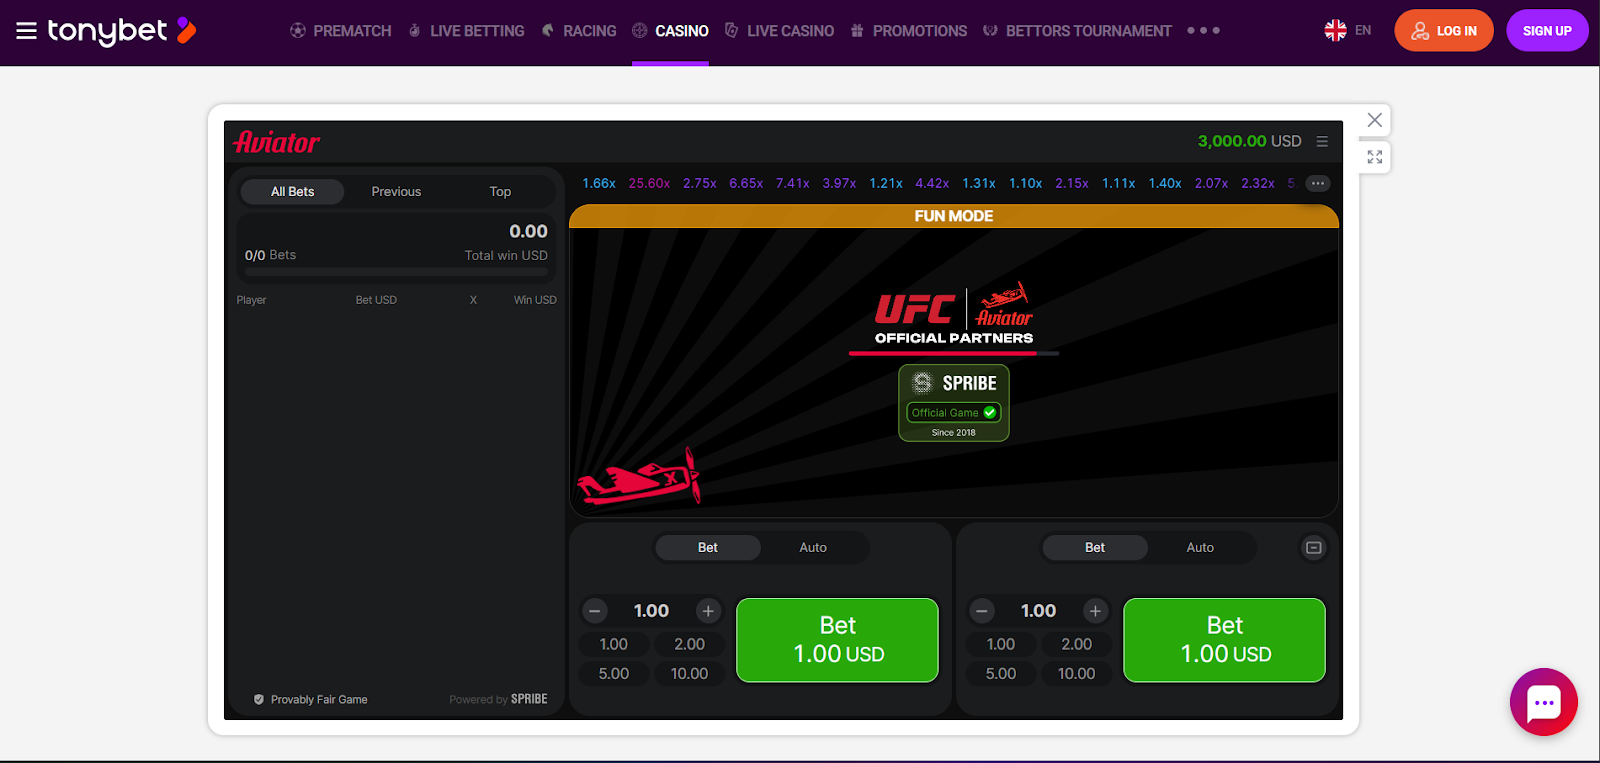Click the 2.32x history multiplier

point(1258,183)
